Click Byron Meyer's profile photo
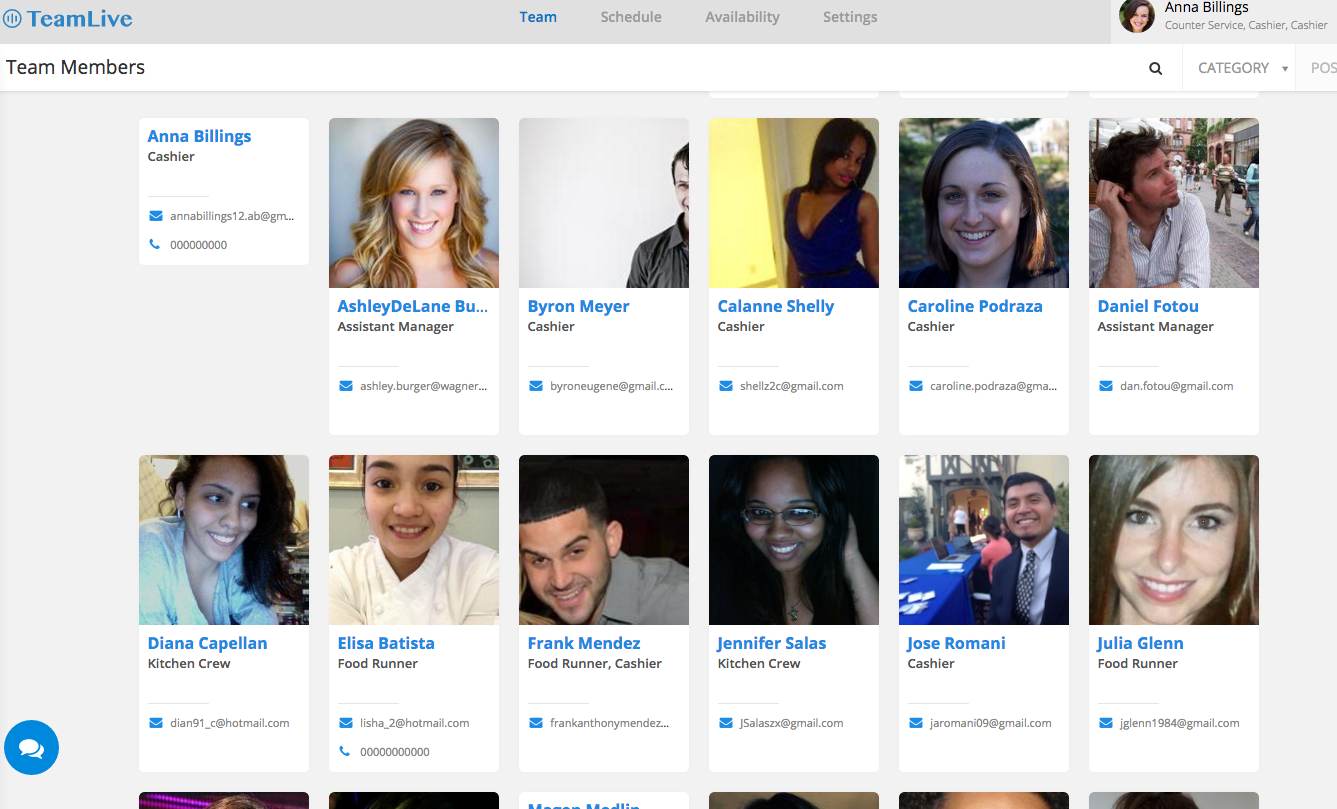The image size is (1337, 809). [x=604, y=203]
